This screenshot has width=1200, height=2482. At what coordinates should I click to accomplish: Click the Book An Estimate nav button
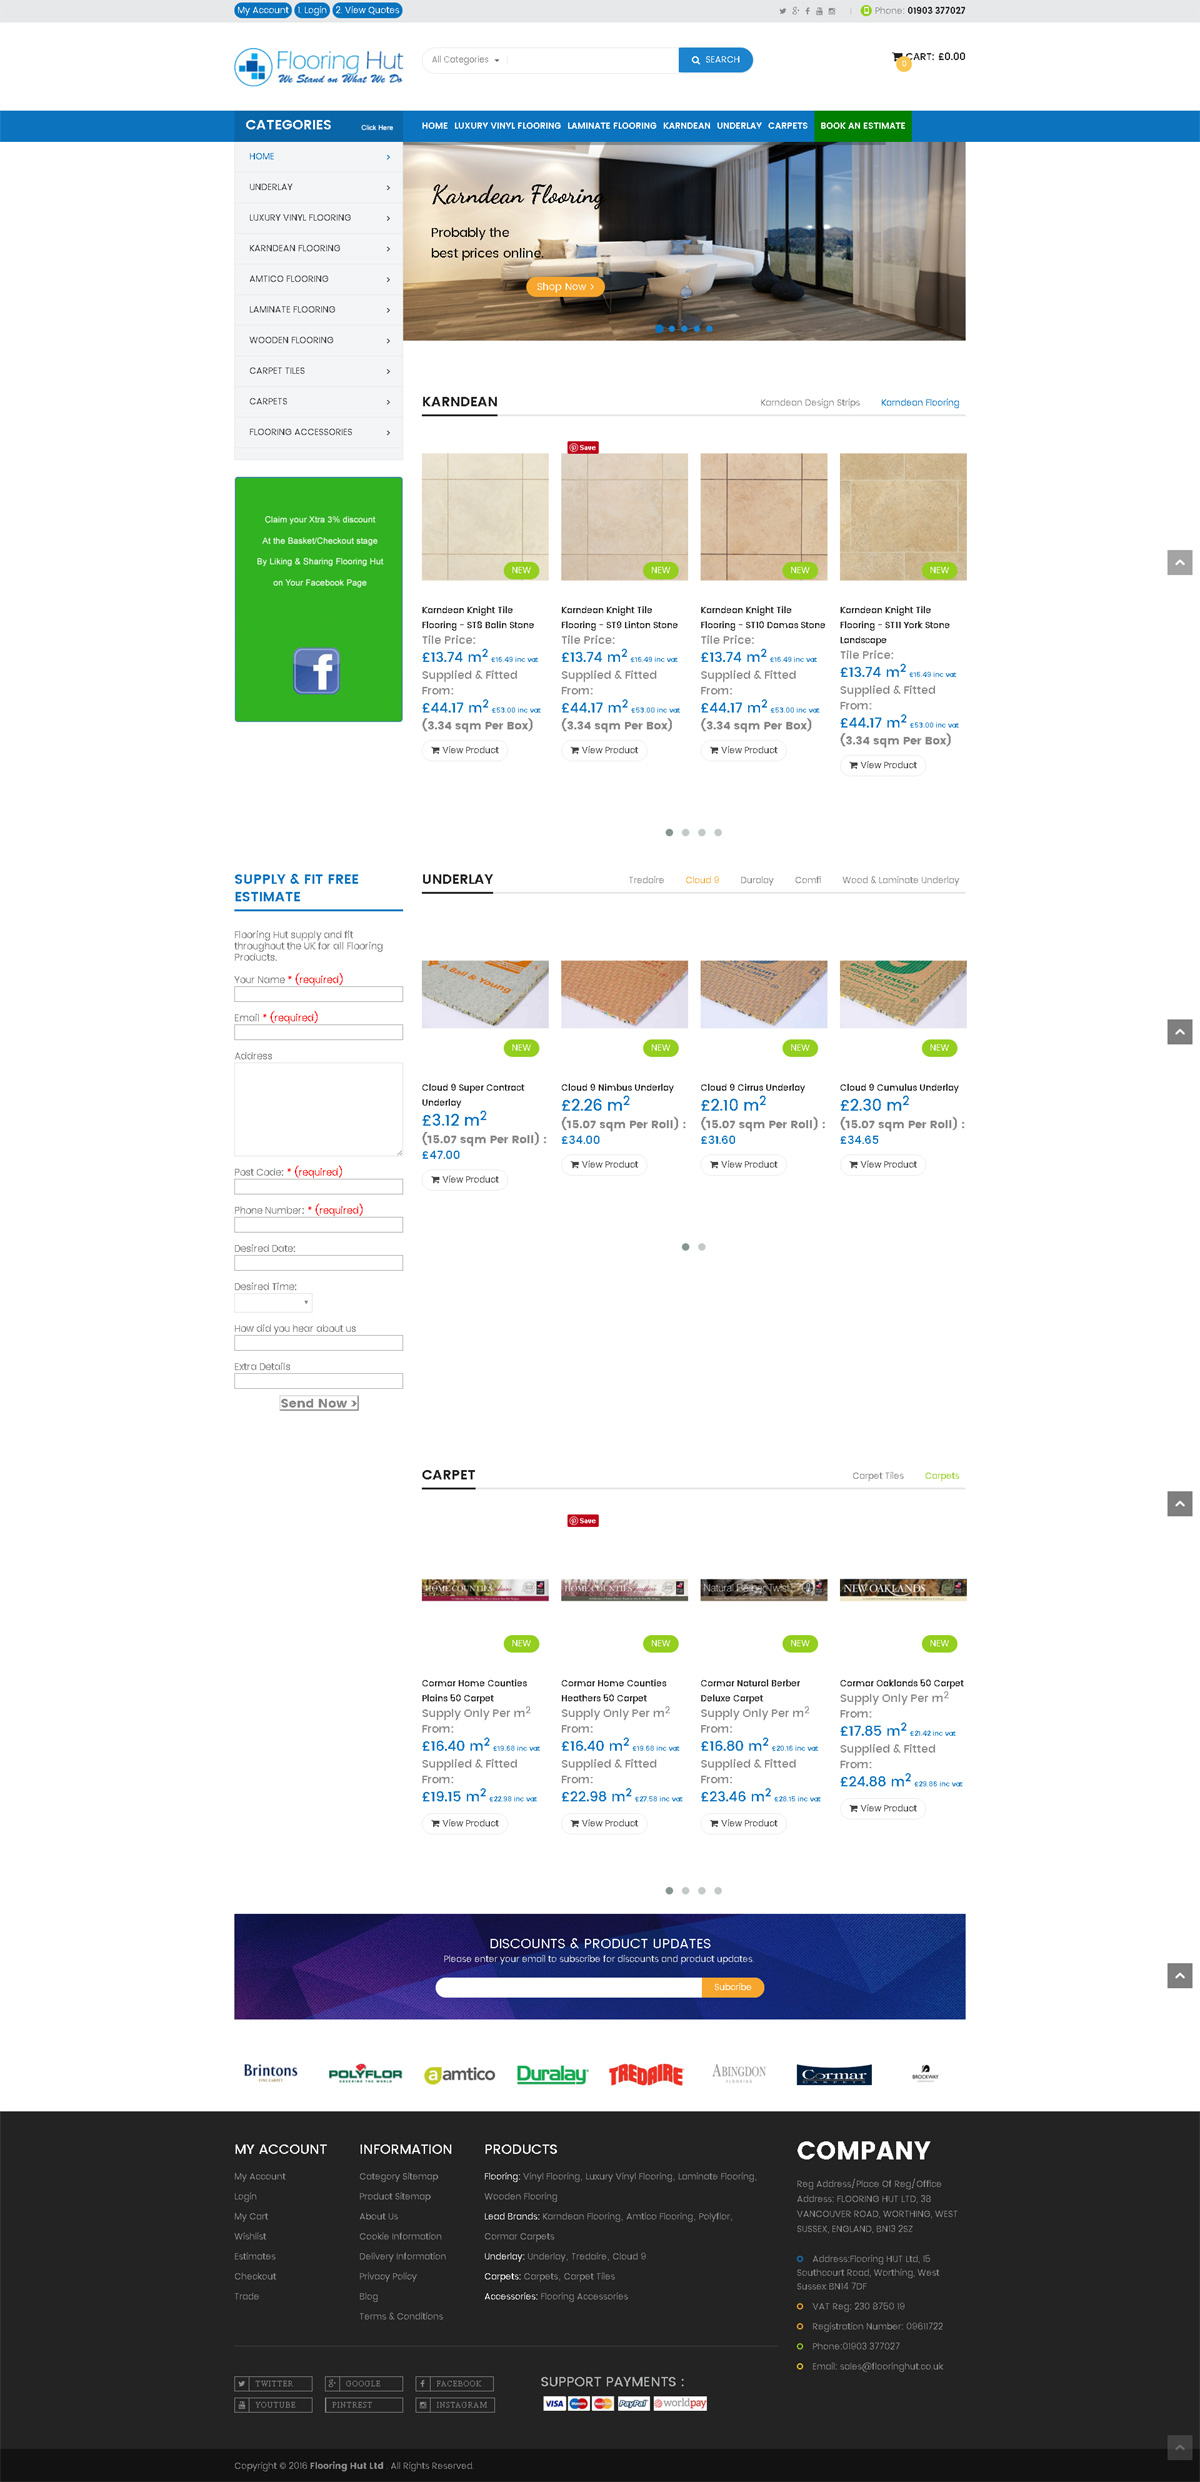coord(863,126)
